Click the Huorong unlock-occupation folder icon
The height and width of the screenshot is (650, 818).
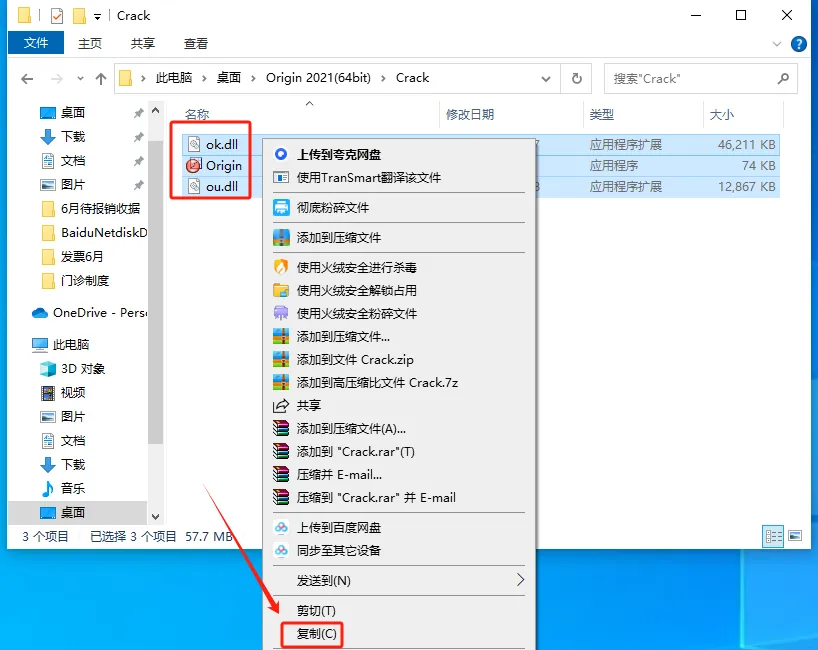tap(281, 290)
